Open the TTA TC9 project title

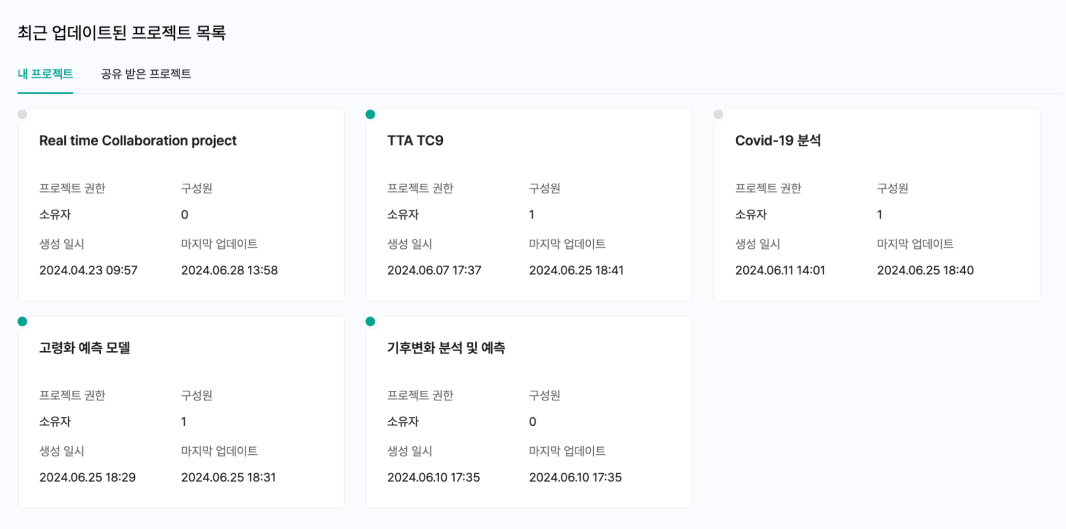point(415,141)
